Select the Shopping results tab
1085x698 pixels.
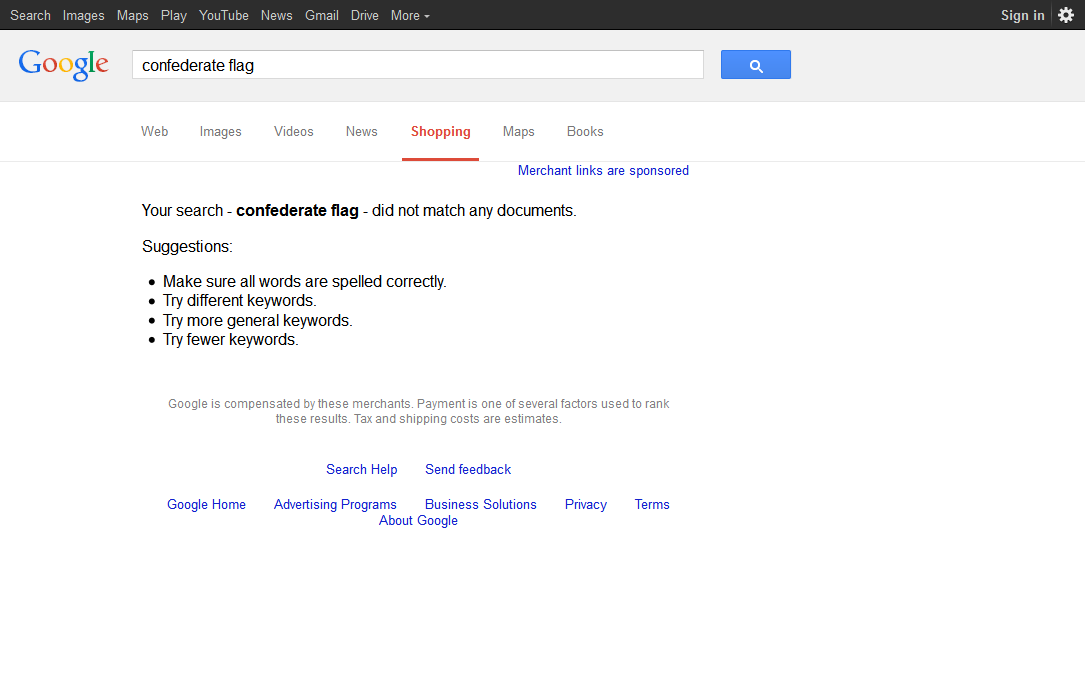441,131
